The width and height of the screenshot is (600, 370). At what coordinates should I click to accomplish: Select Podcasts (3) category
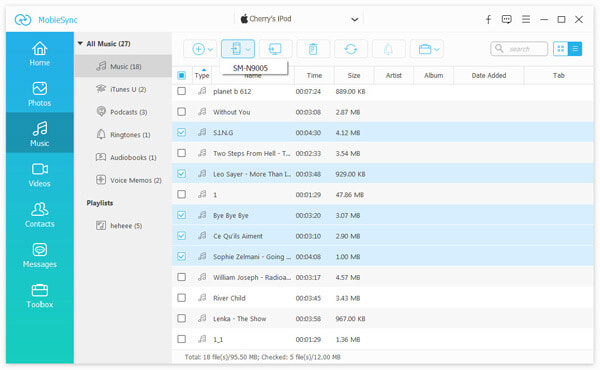click(122, 112)
